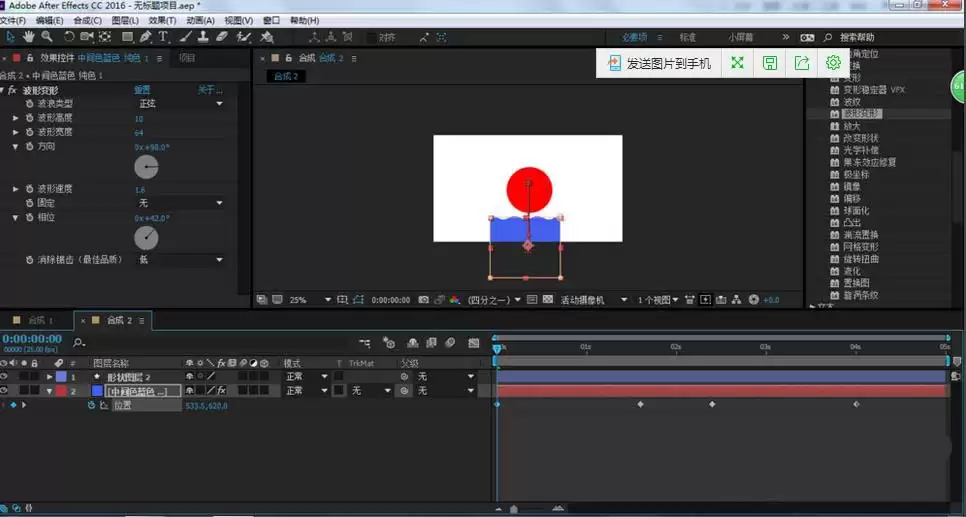The width and height of the screenshot is (966, 517).
Task: Click the 方向 angle dial control
Action: (146, 167)
